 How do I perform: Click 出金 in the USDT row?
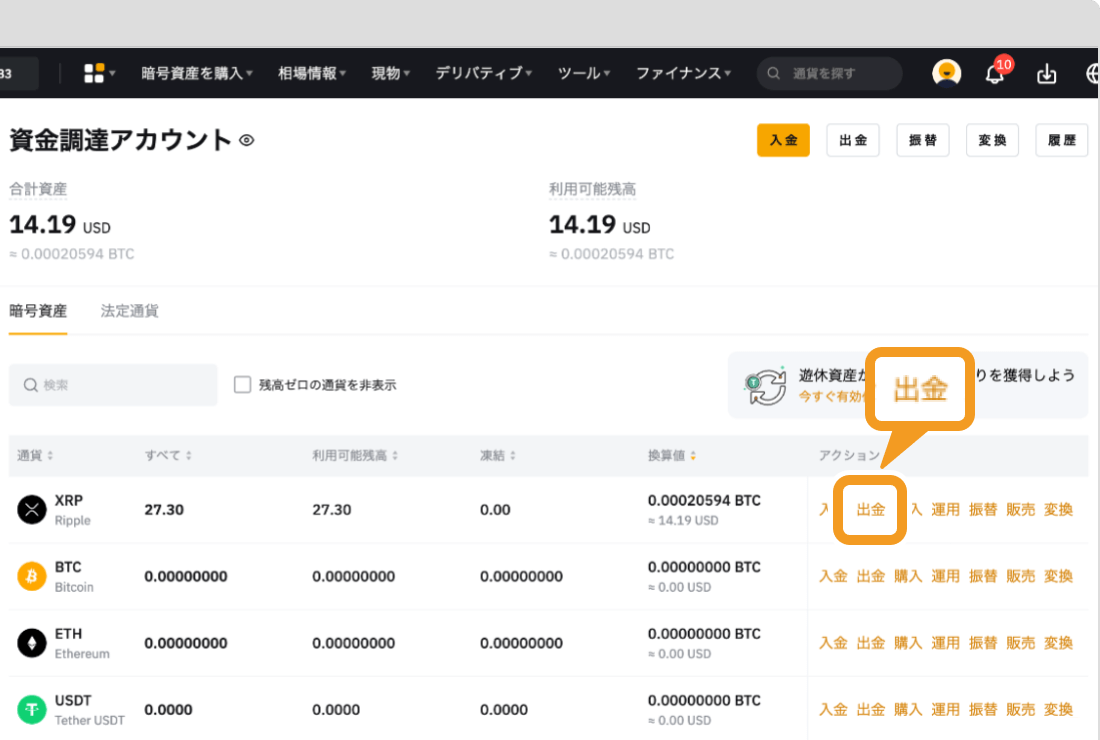(871, 710)
